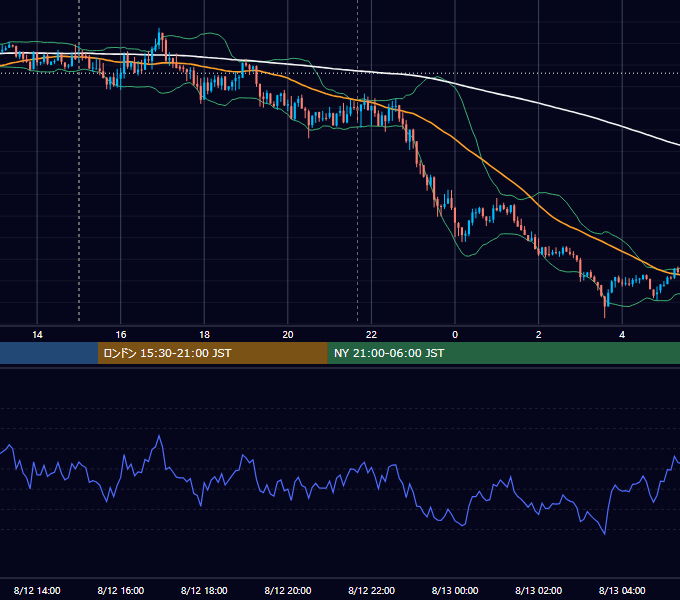This screenshot has width=680, height=600.
Task: Click the 8/12 16:00 label on the lower axis
Action: click(x=121, y=590)
